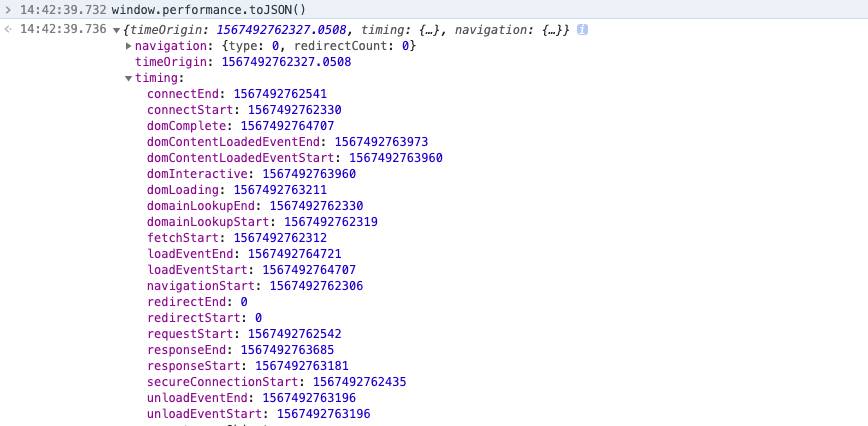This screenshot has height=426, width=868.
Task: Click the console input prompt chevron
Action: click(9, 10)
